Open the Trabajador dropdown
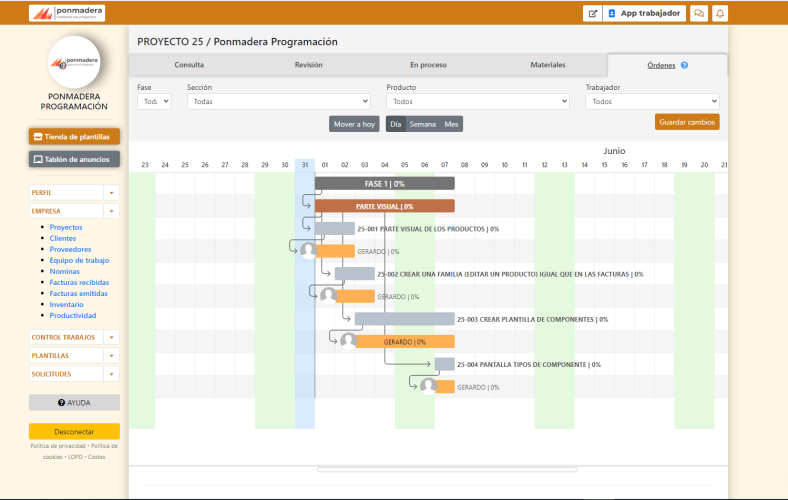This screenshot has height=500, width=788. [652, 101]
